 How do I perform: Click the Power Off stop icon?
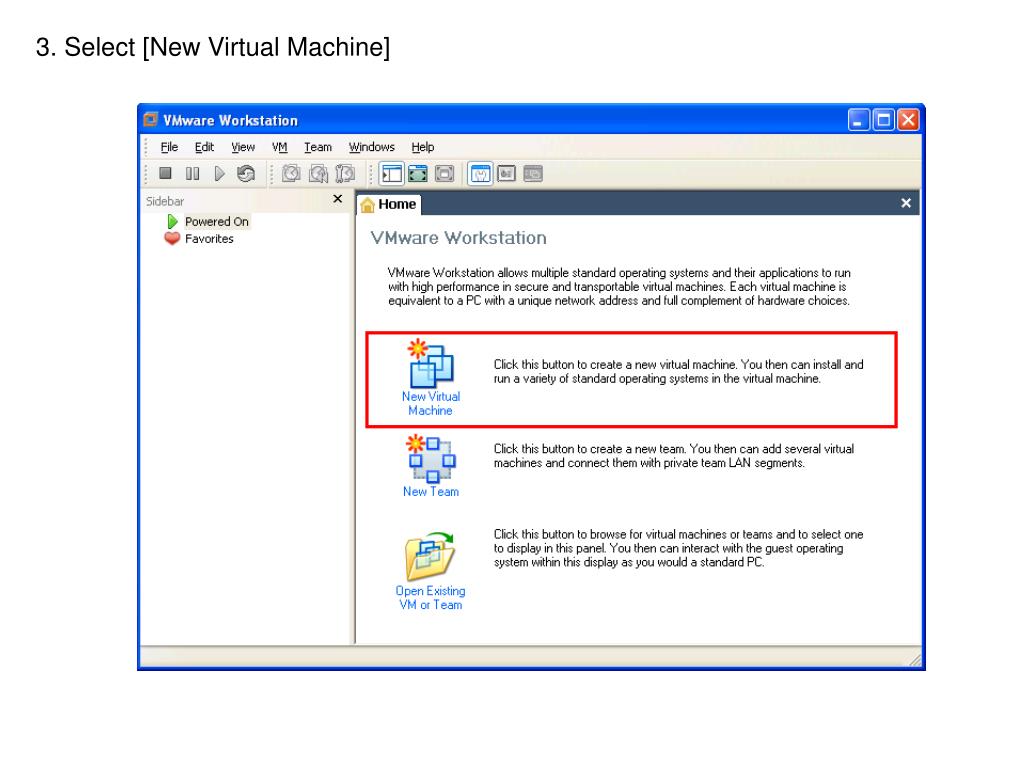pos(165,173)
